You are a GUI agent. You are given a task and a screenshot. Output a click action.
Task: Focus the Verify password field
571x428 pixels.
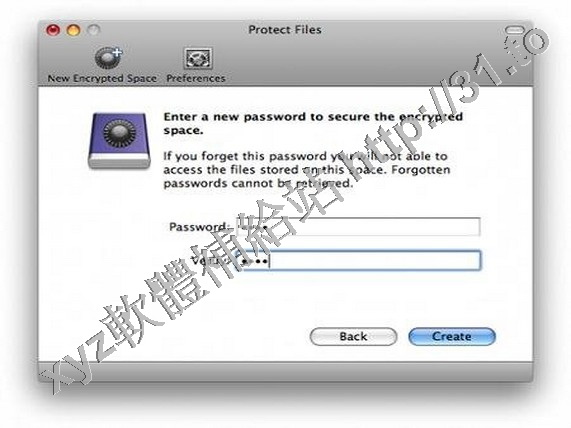point(358,260)
